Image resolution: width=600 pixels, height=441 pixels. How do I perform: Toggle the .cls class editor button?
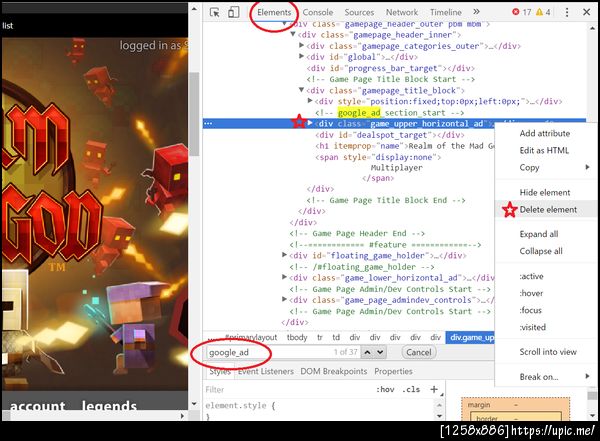coord(411,389)
